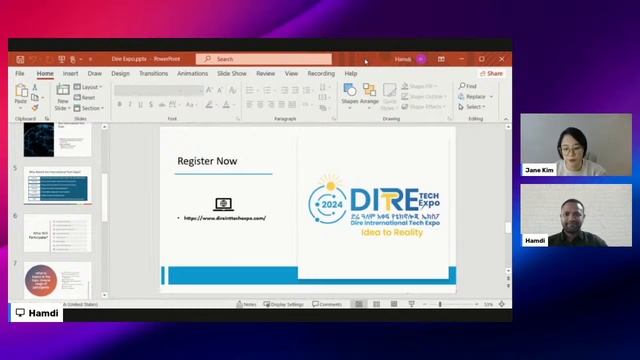This screenshot has width=640, height=360.
Task: Clear all formatting icon in Font group
Action: click(x=233, y=90)
